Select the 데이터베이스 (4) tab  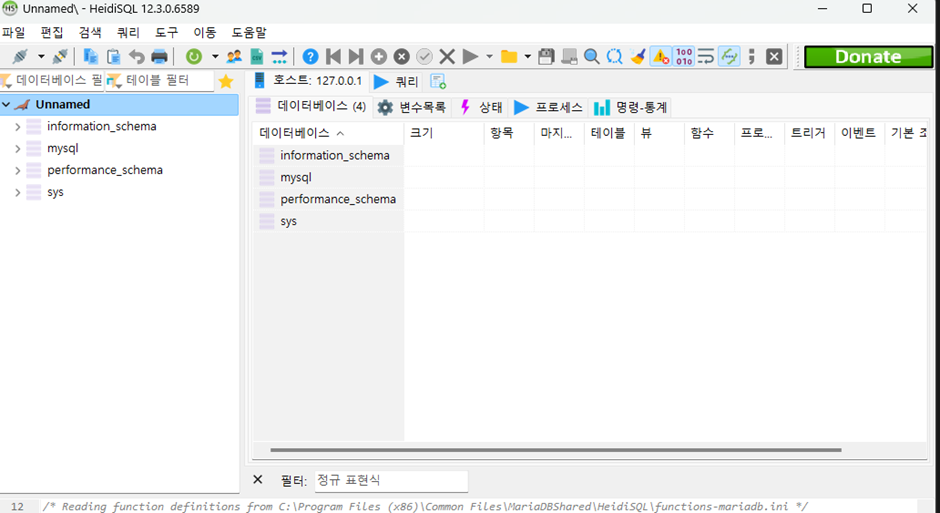(x=311, y=107)
